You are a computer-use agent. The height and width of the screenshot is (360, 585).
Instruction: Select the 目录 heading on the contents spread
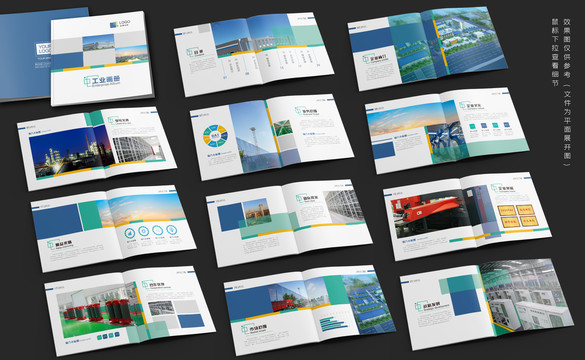[198, 51]
